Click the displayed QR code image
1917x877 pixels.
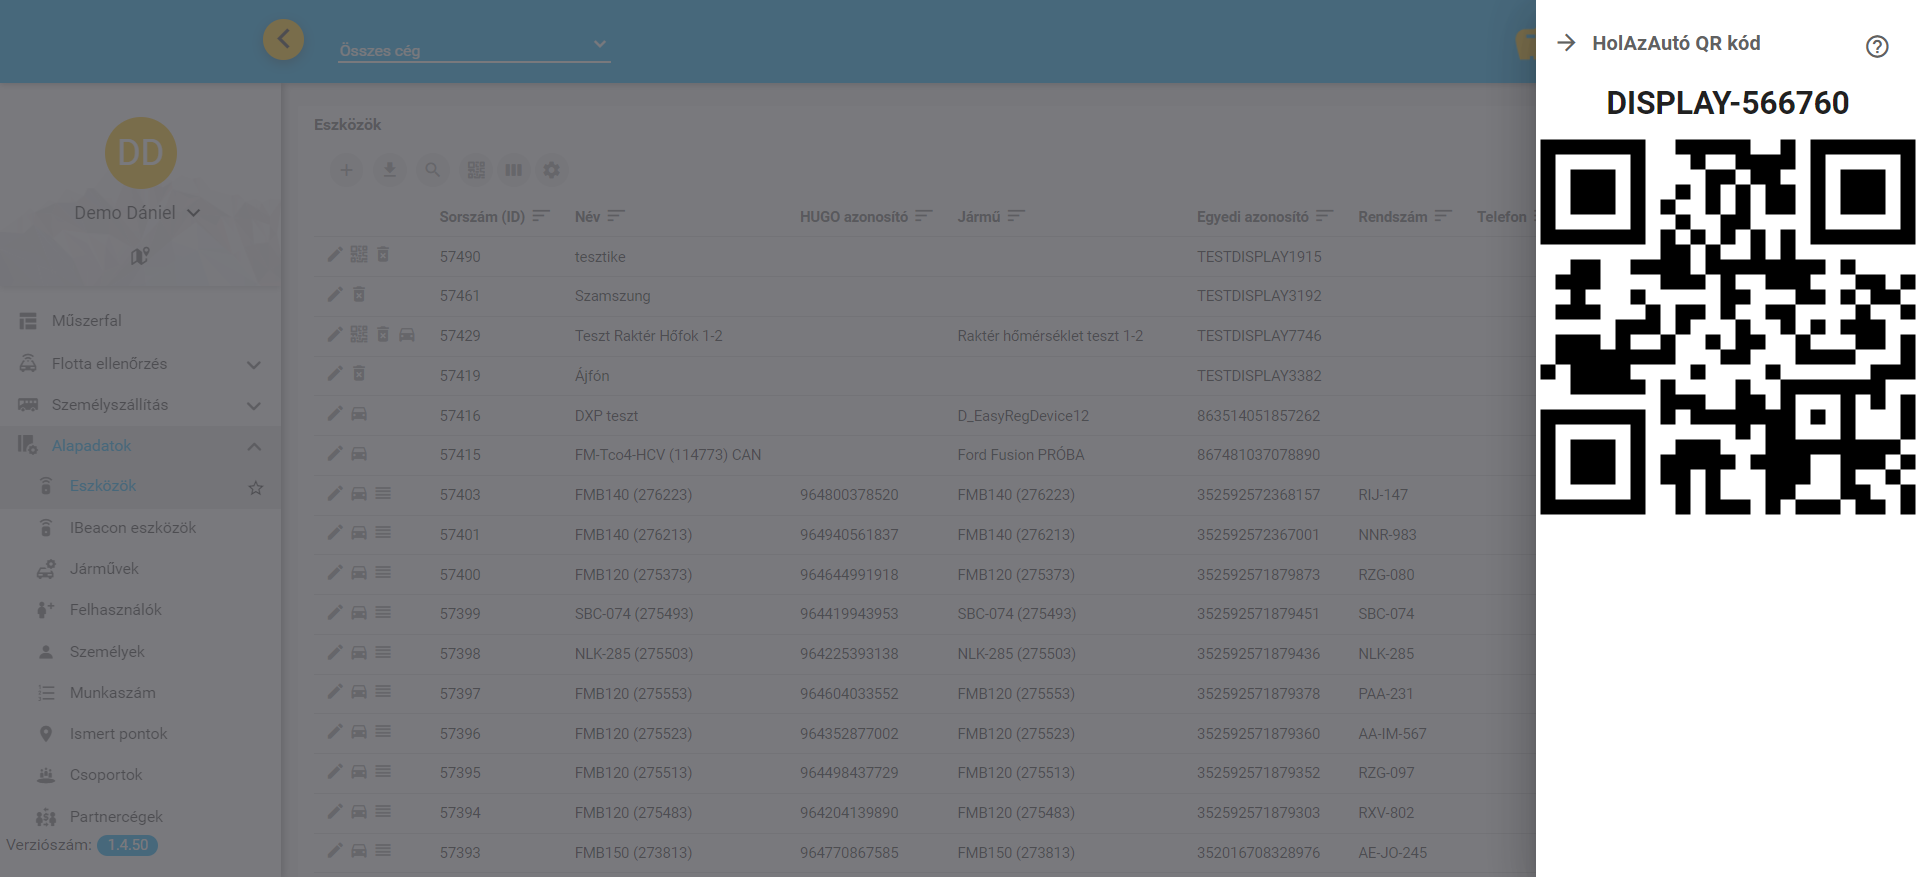tap(1727, 327)
